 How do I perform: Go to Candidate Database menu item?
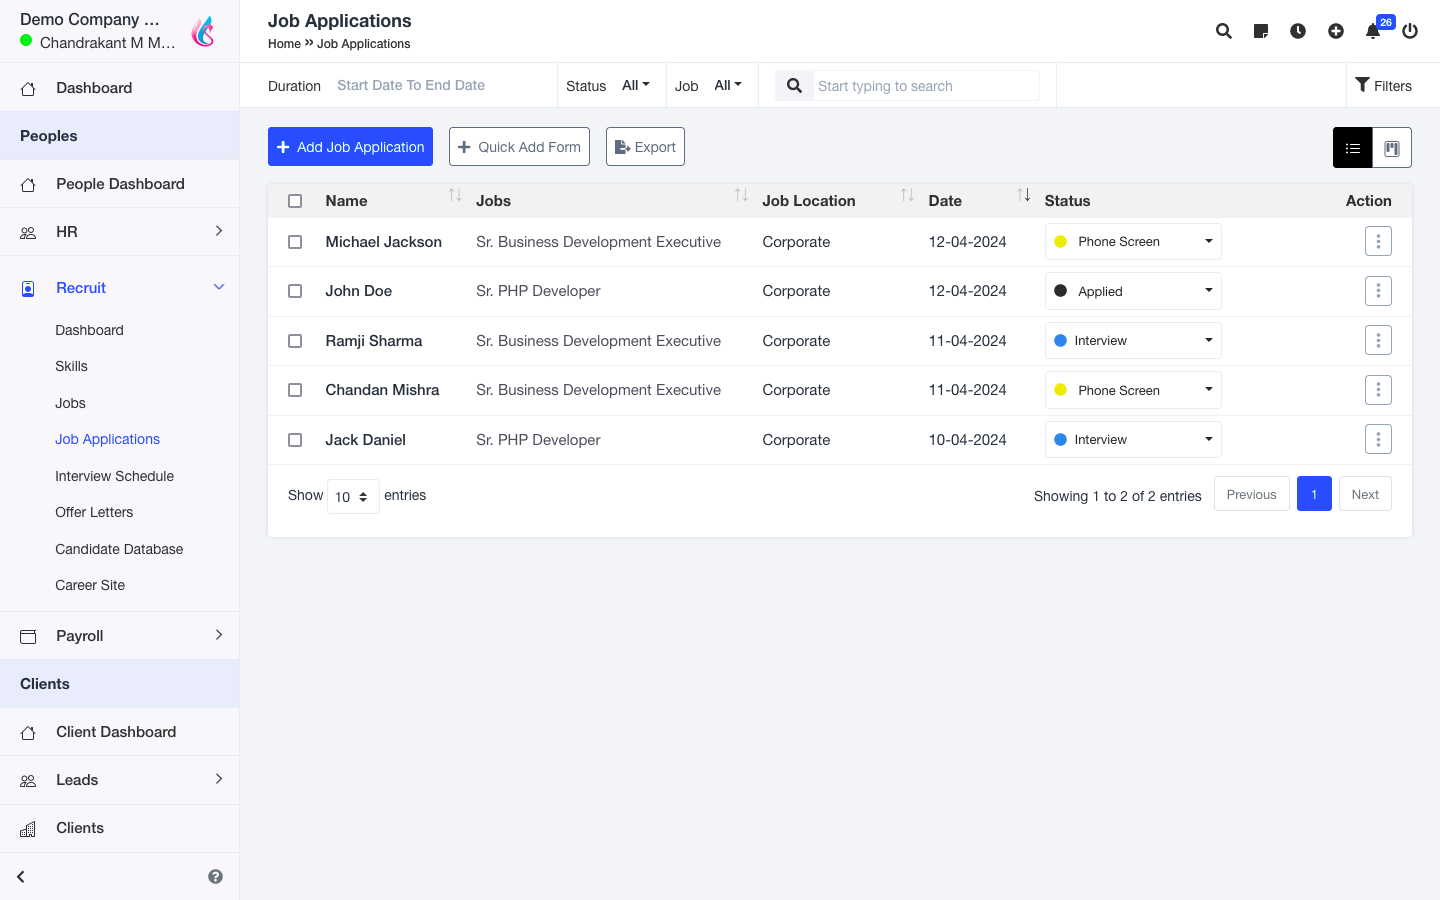pyautogui.click(x=119, y=549)
